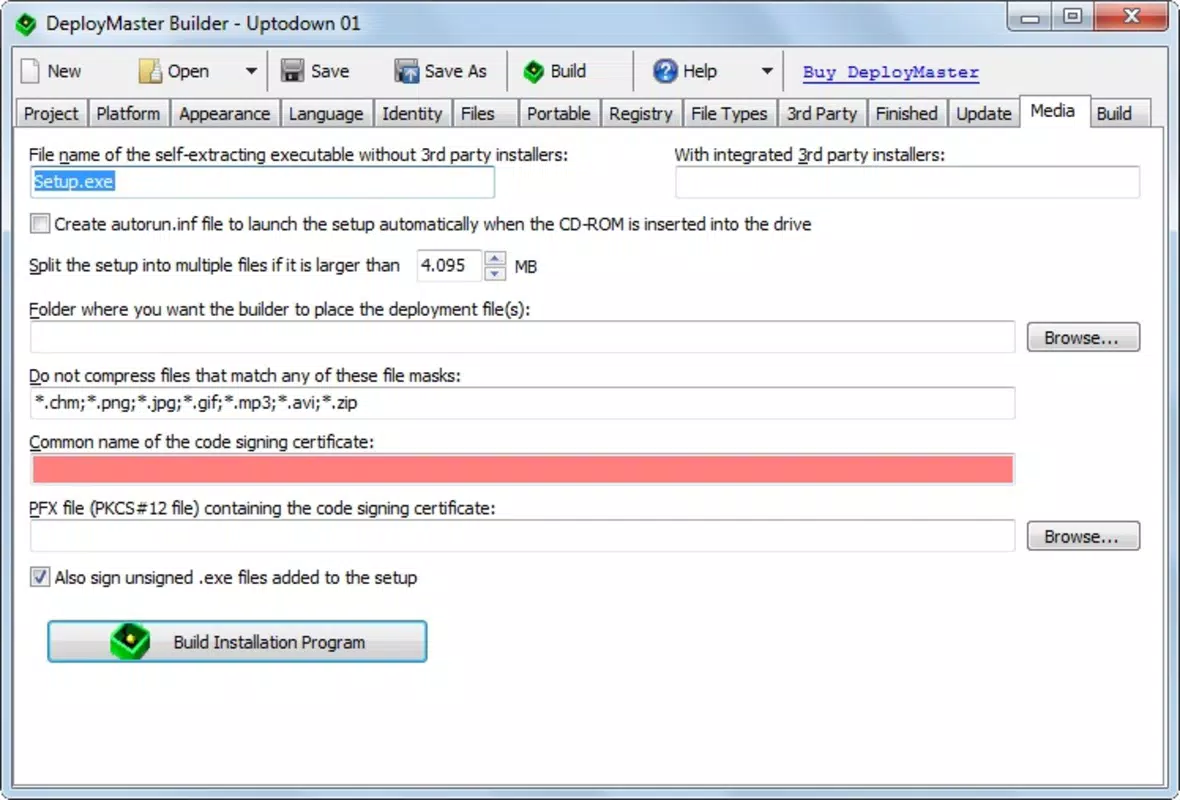The image size is (1180, 800).
Task: Click the Media tab
Action: click(1054, 111)
